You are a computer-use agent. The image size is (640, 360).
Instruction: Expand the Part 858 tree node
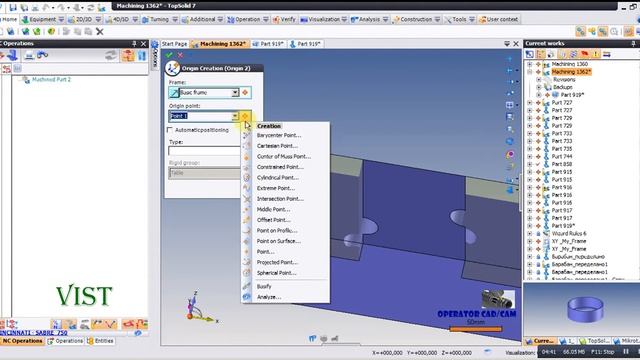click(529, 164)
